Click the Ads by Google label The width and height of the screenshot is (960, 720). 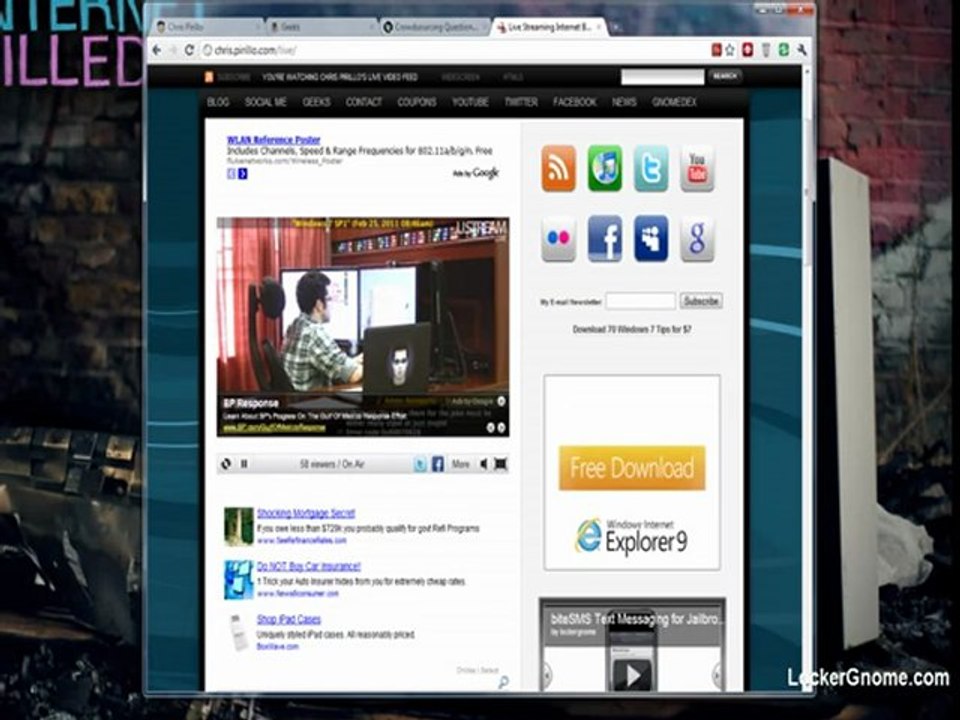pos(476,174)
